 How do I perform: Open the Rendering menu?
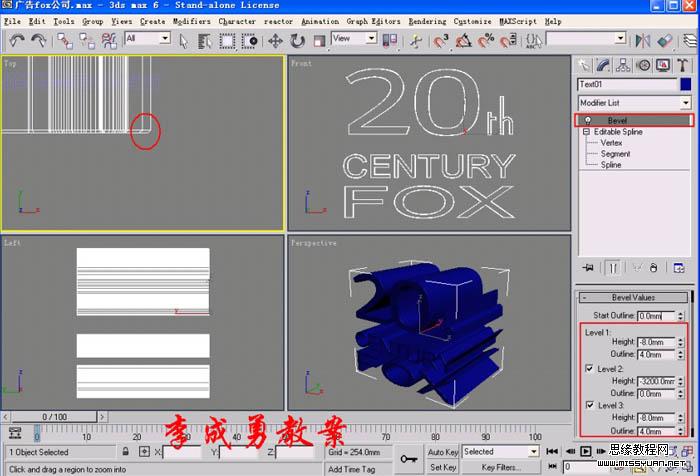(x=427, y=21)
